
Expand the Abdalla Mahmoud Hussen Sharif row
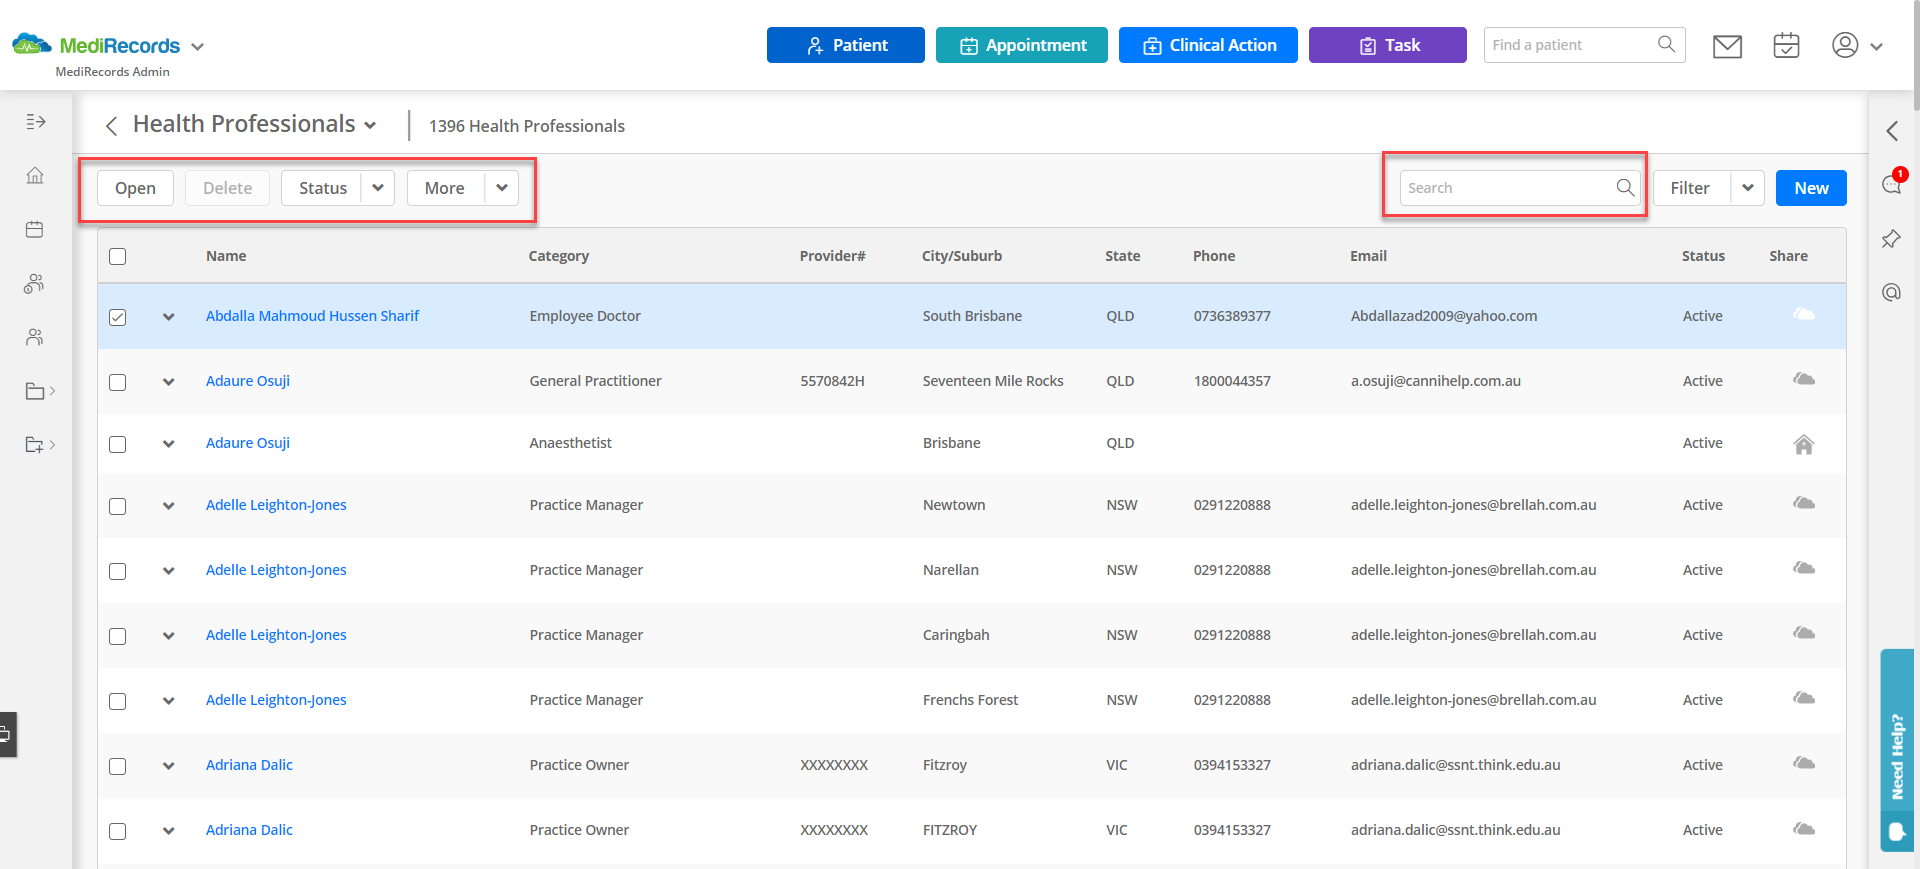pyautogui.click(x=168, y=317)
